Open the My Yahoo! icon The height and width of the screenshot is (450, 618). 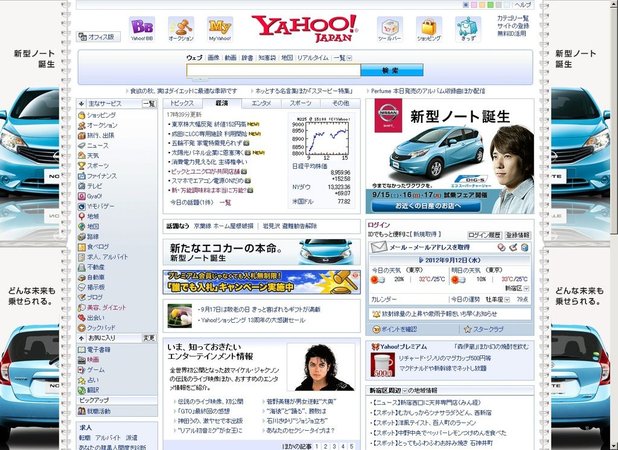[220, 29]
